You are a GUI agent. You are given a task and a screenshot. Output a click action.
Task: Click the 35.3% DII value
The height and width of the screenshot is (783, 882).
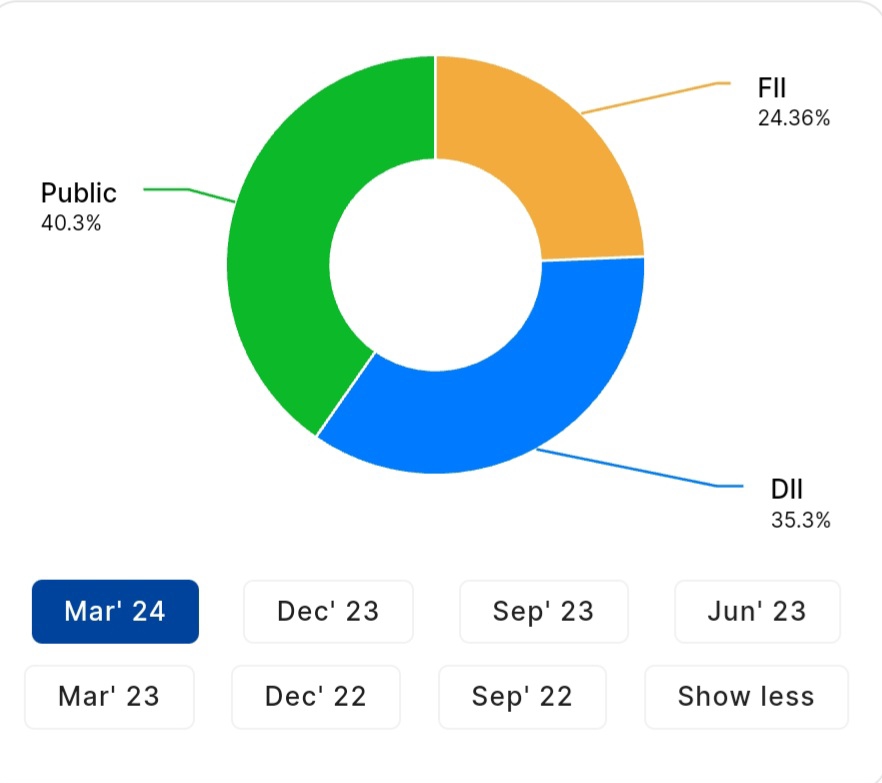pyautogui.click(x=800, y=520)
